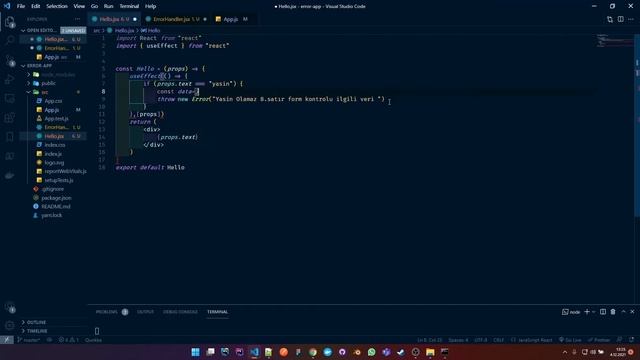Click the Split Editor Right icon

(620, 19)
